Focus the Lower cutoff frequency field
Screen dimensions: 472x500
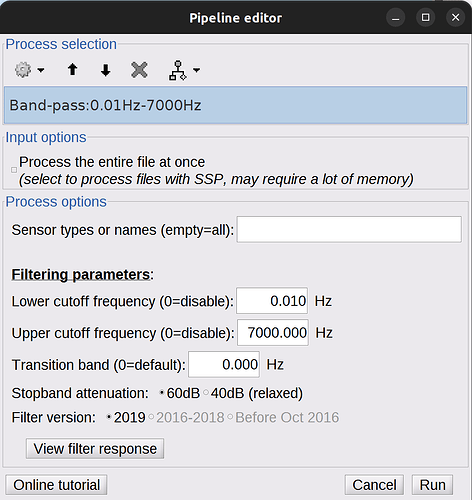coord(272,301)
